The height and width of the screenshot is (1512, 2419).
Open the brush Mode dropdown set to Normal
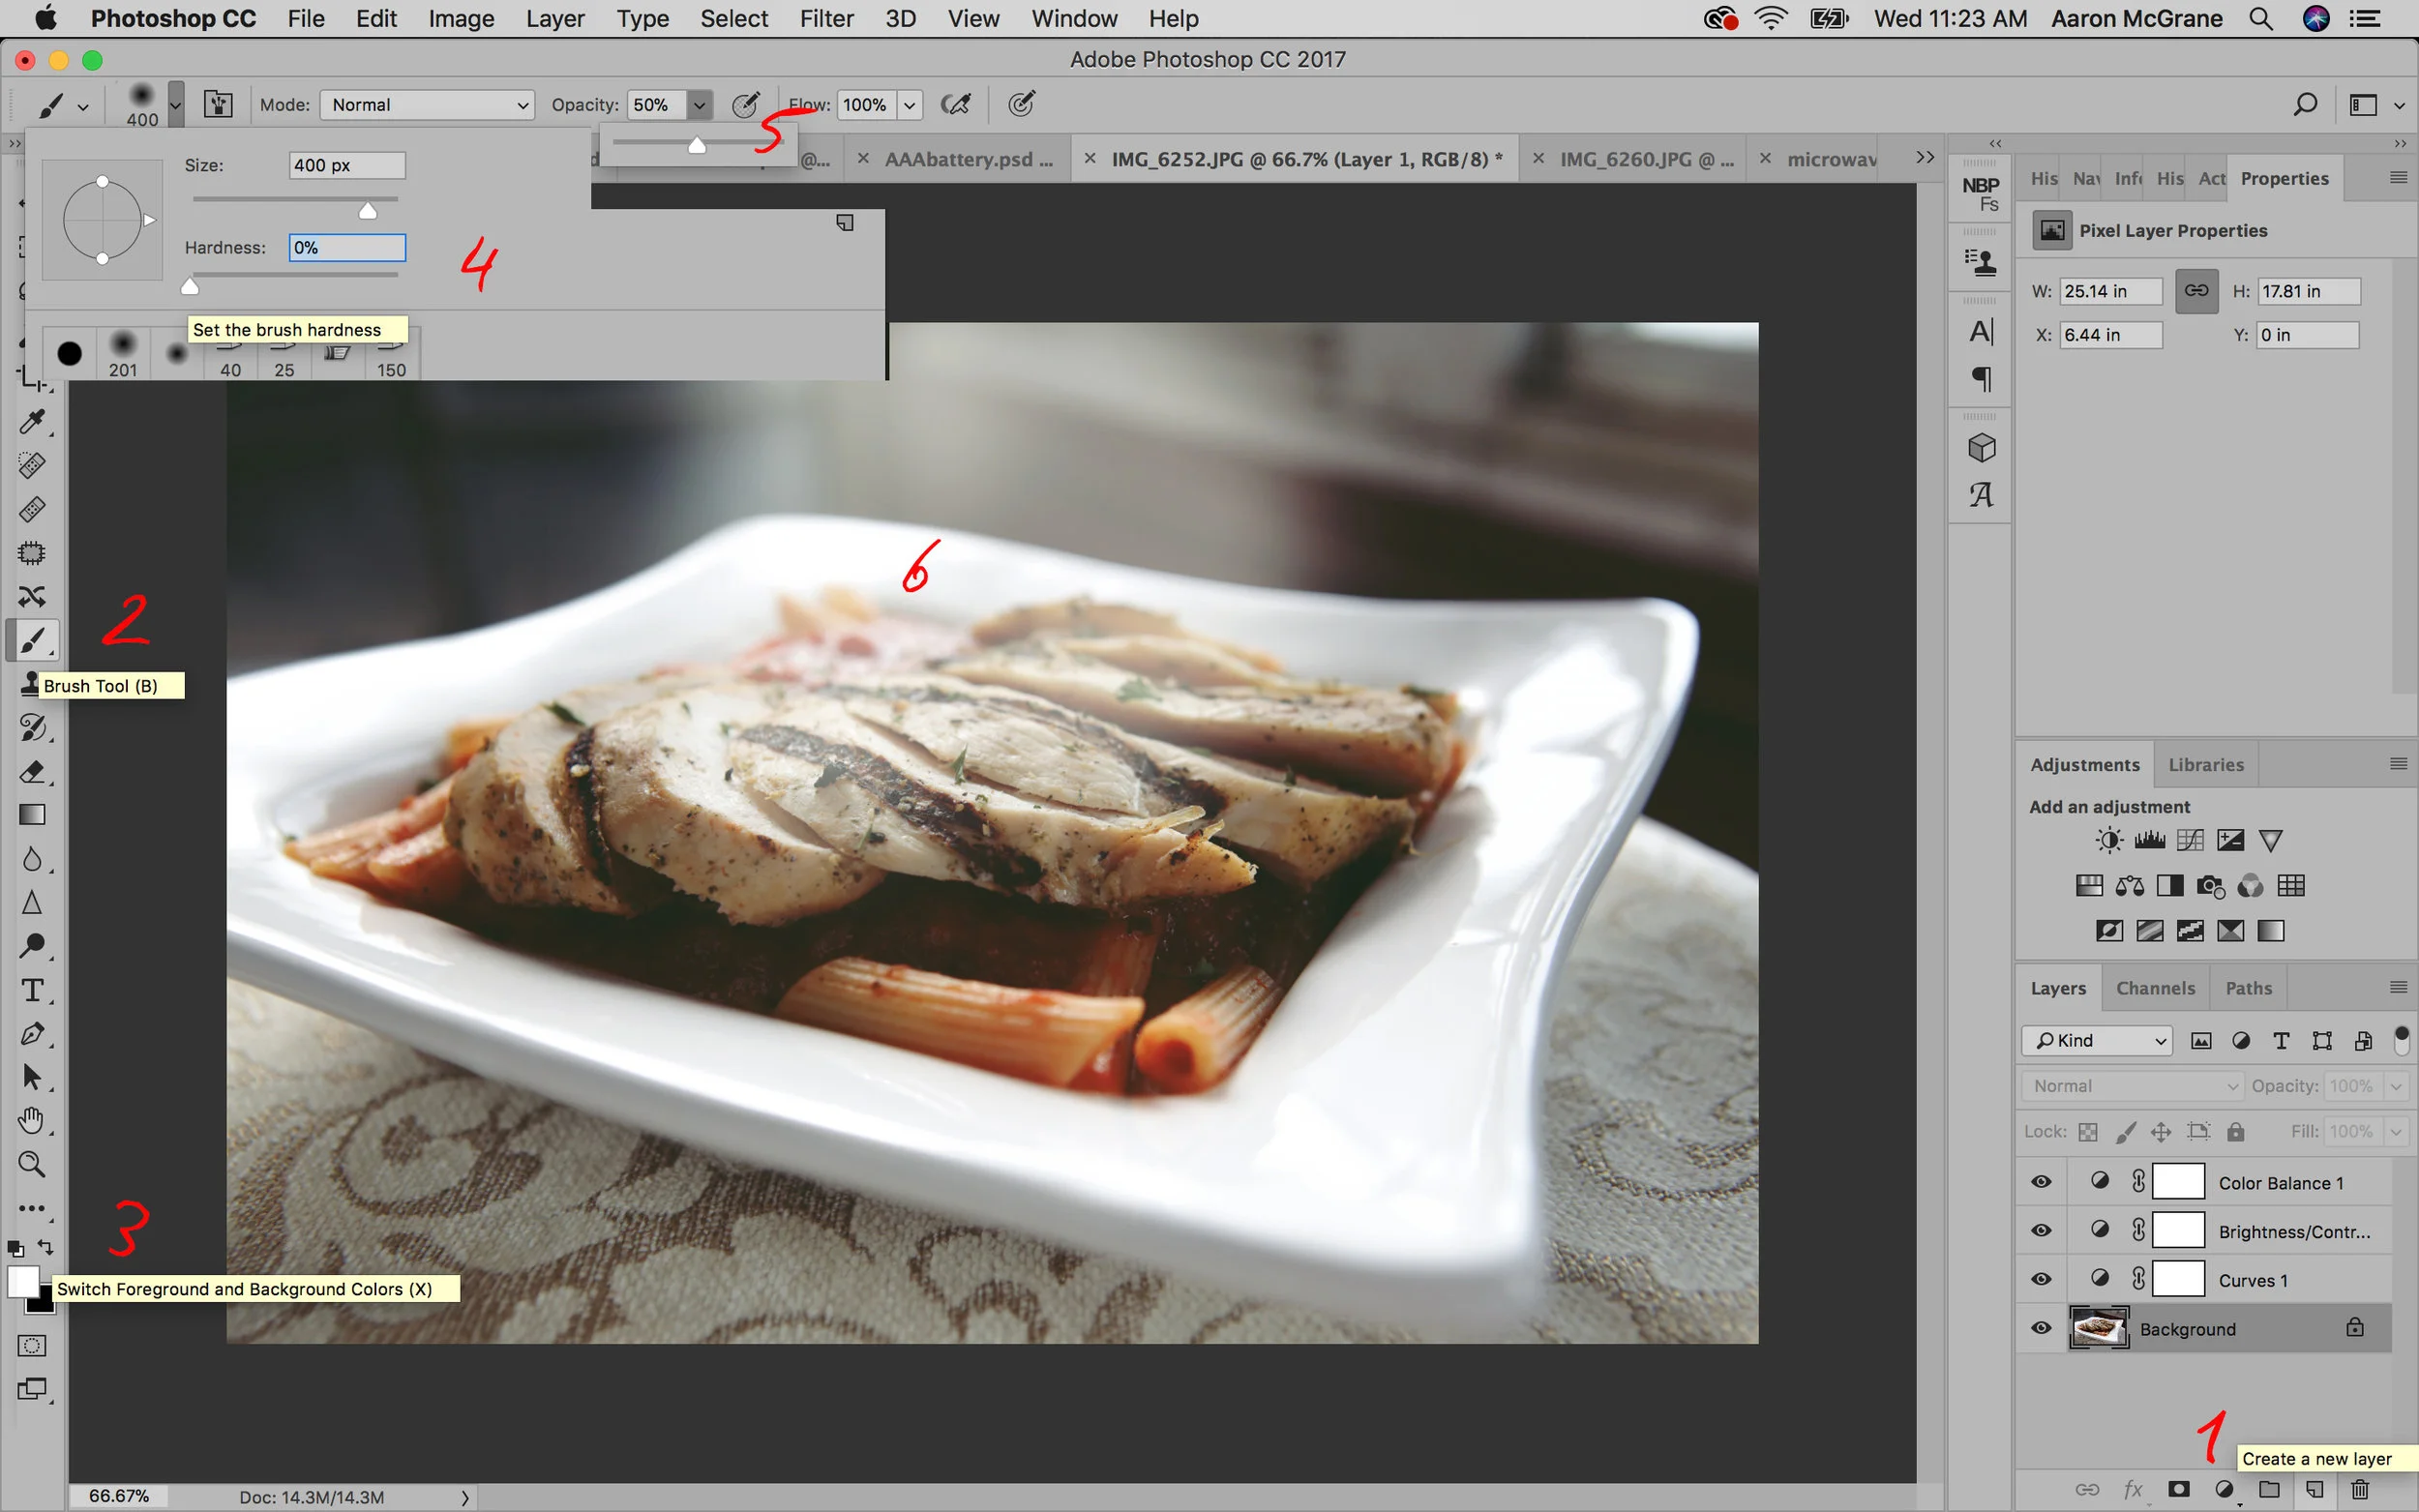427,105
